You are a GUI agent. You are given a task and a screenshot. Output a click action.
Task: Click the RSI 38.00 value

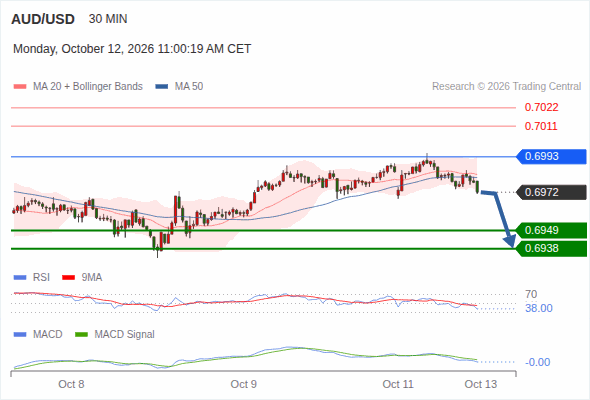539,309
